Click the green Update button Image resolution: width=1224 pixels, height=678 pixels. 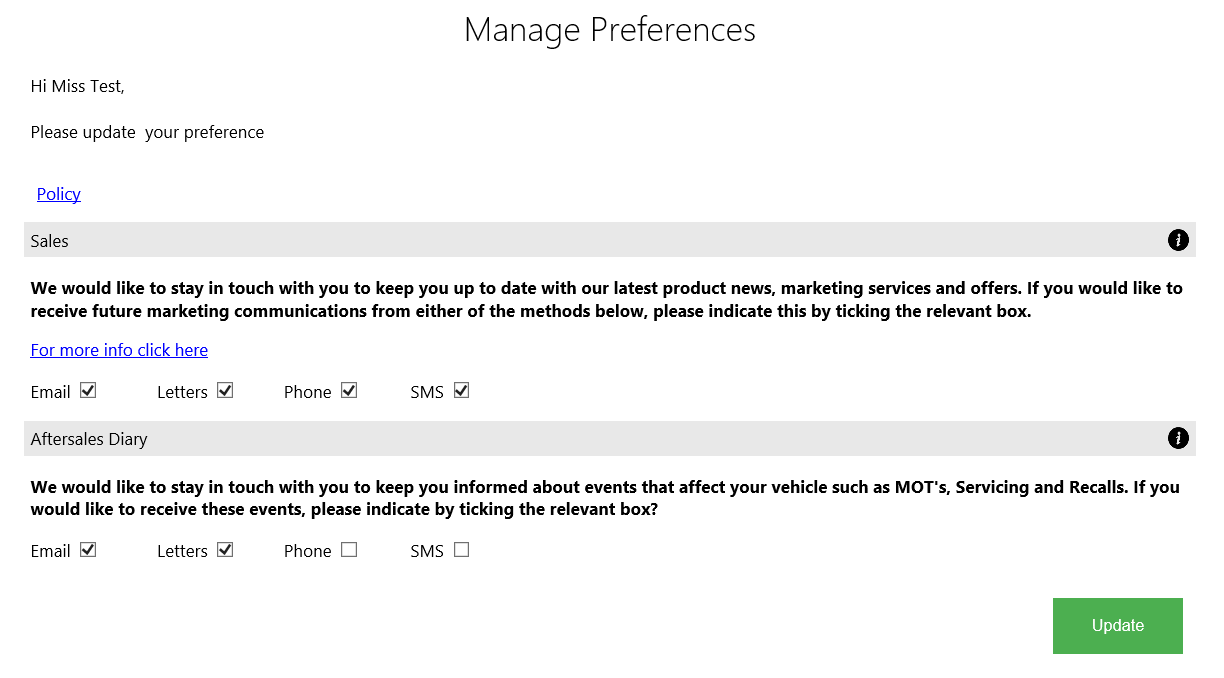click(1118, 626)
